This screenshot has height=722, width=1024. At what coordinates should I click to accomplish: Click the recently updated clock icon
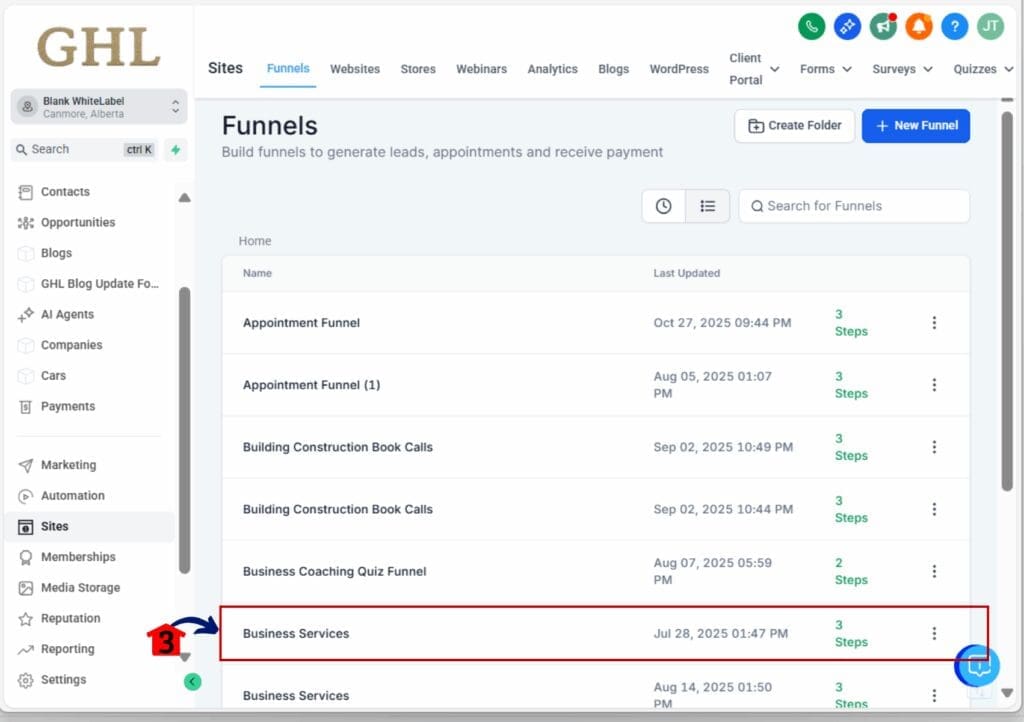coord(663,206)
